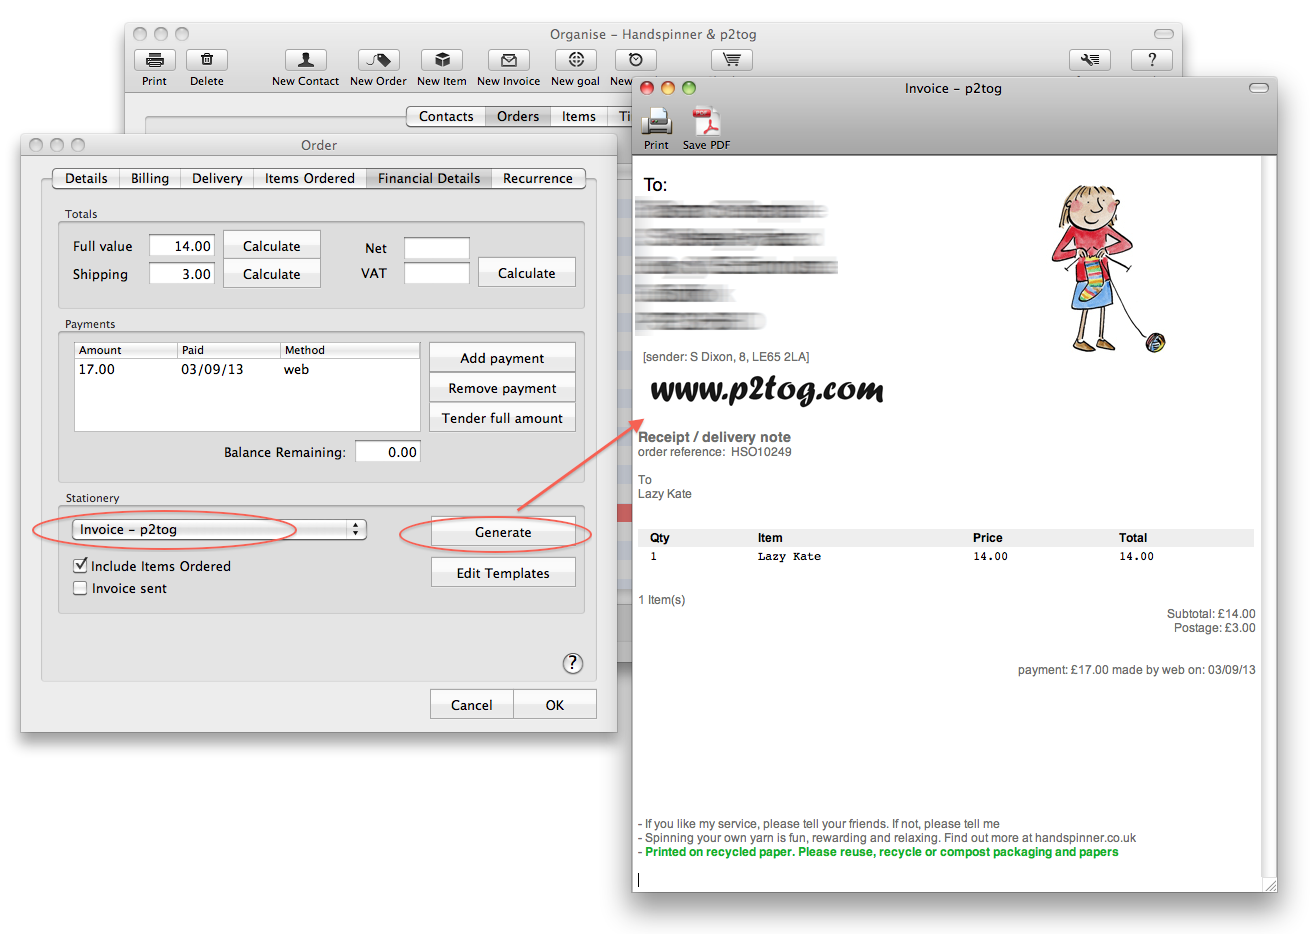Click Remove payment button
The width and height of the screenshot is (1313, 934).
502,387
